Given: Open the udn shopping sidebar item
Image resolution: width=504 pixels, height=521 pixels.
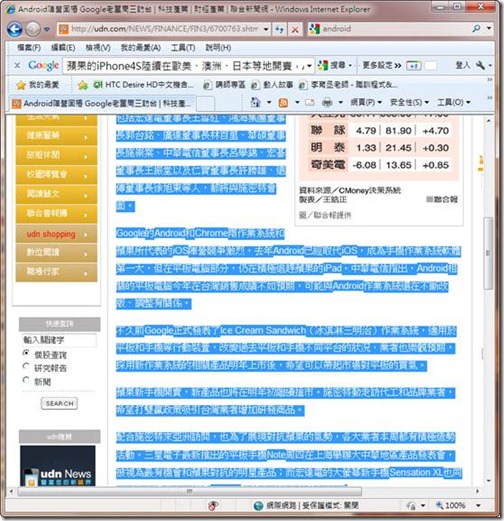Looking at the screenshot, I should [56, 234].
